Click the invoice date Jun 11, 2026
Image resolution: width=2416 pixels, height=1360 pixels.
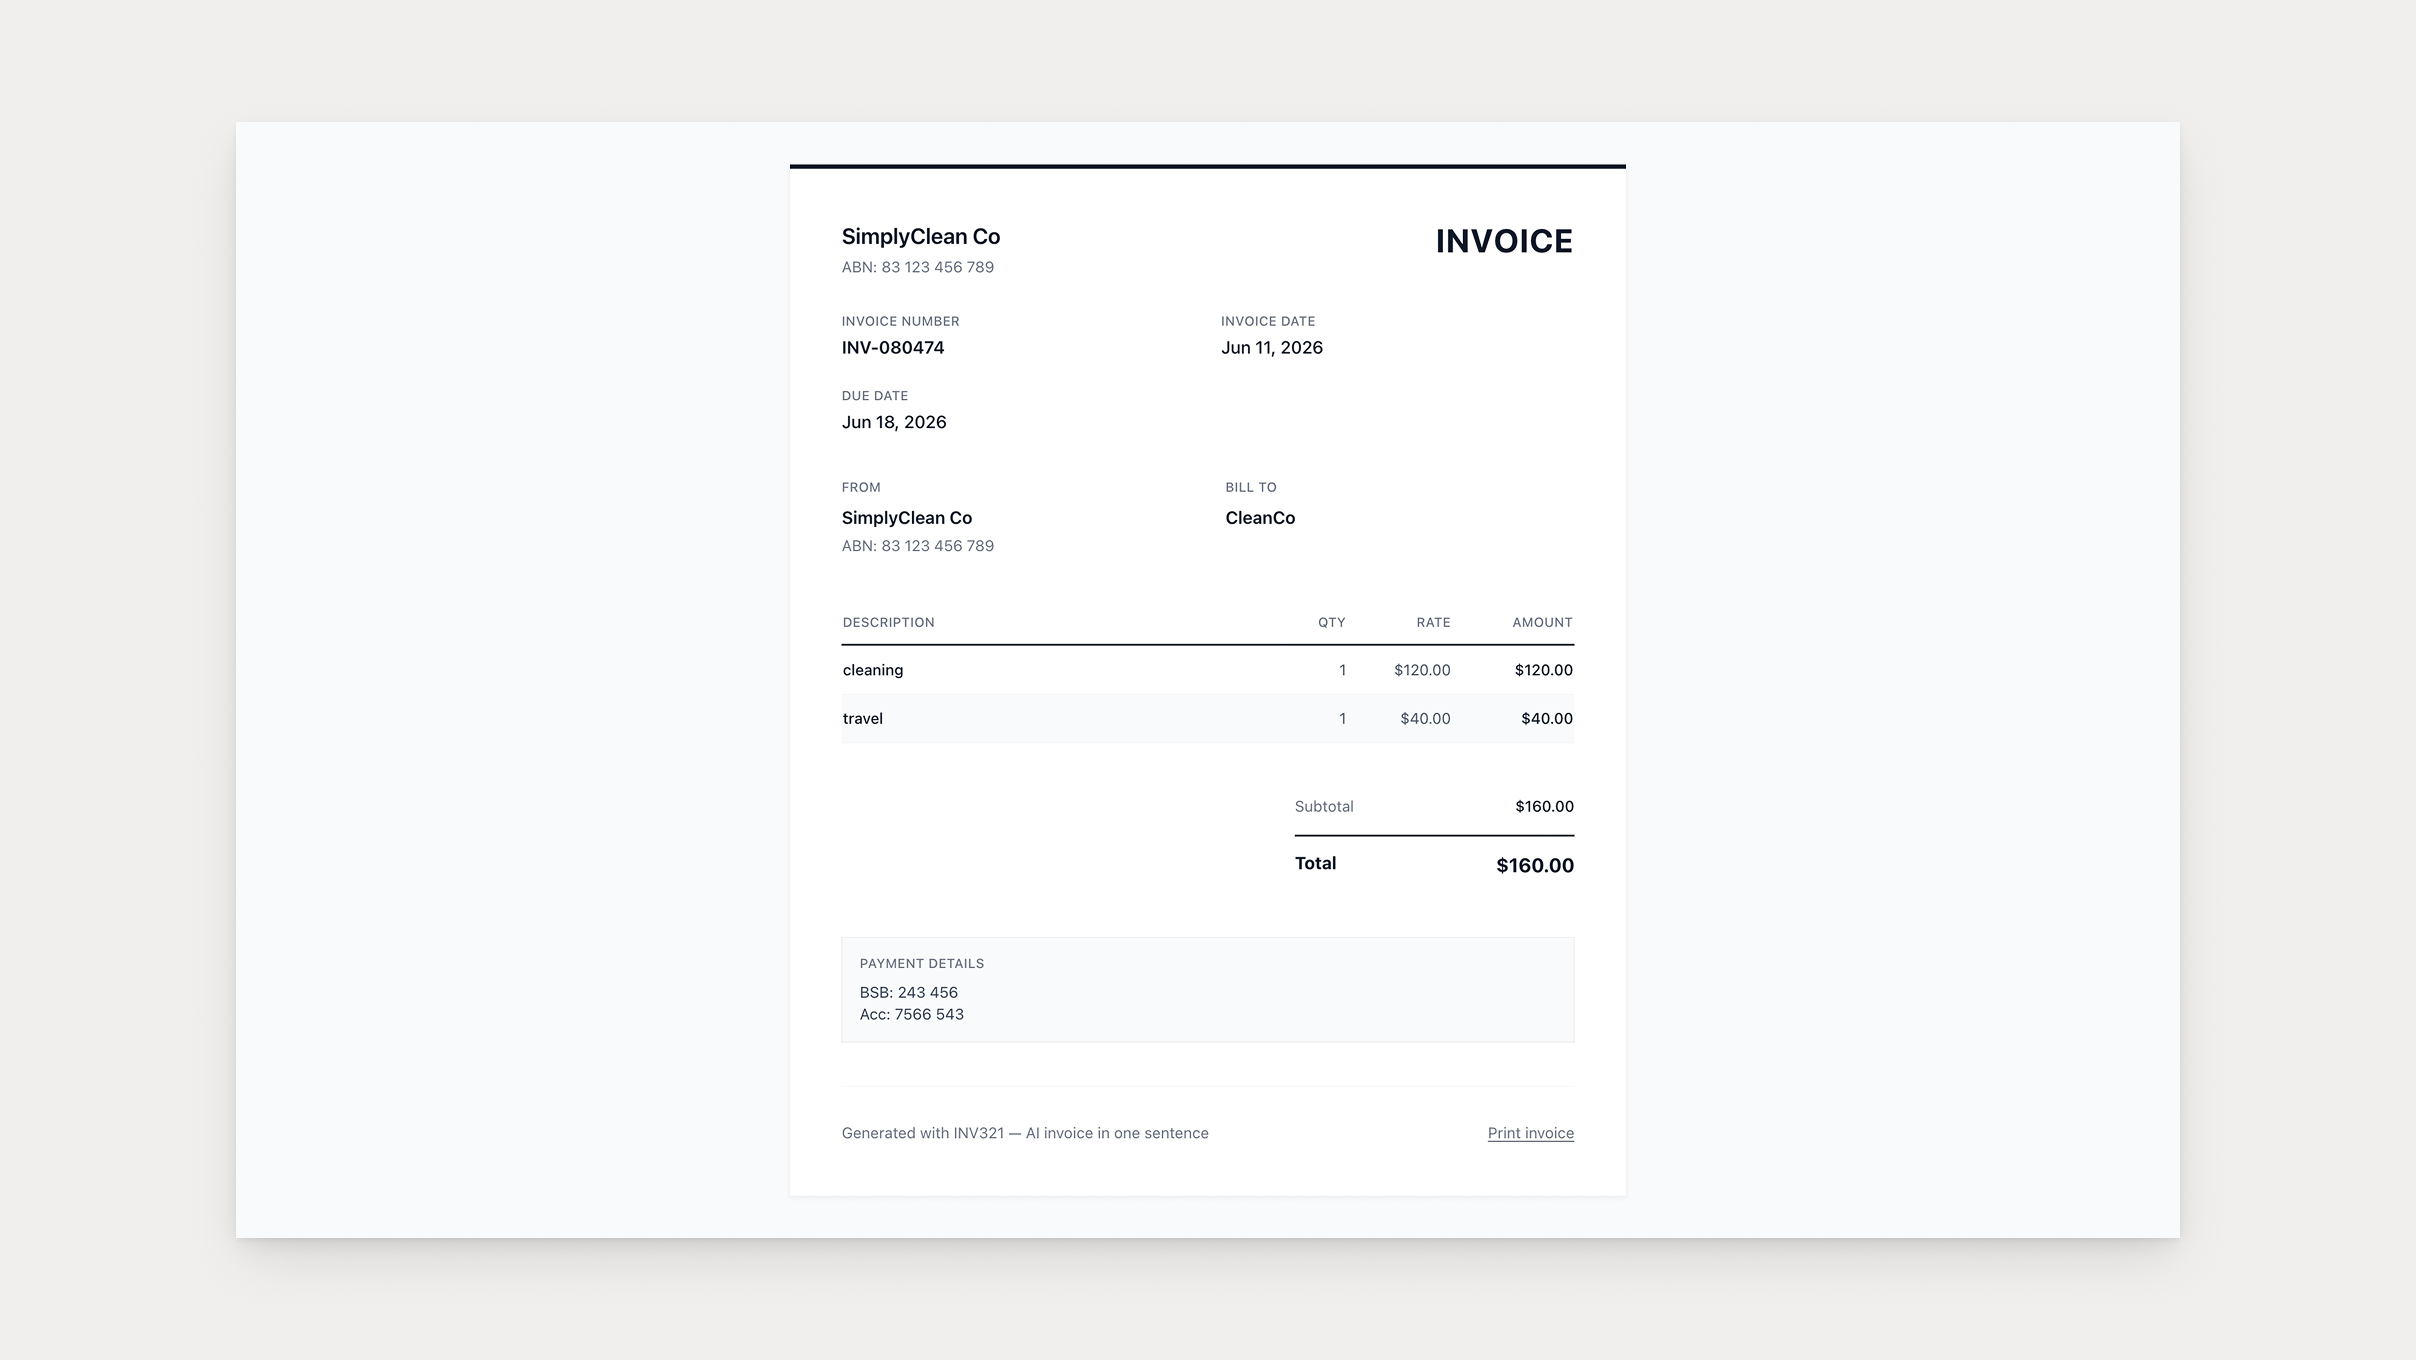[1272, 348]
